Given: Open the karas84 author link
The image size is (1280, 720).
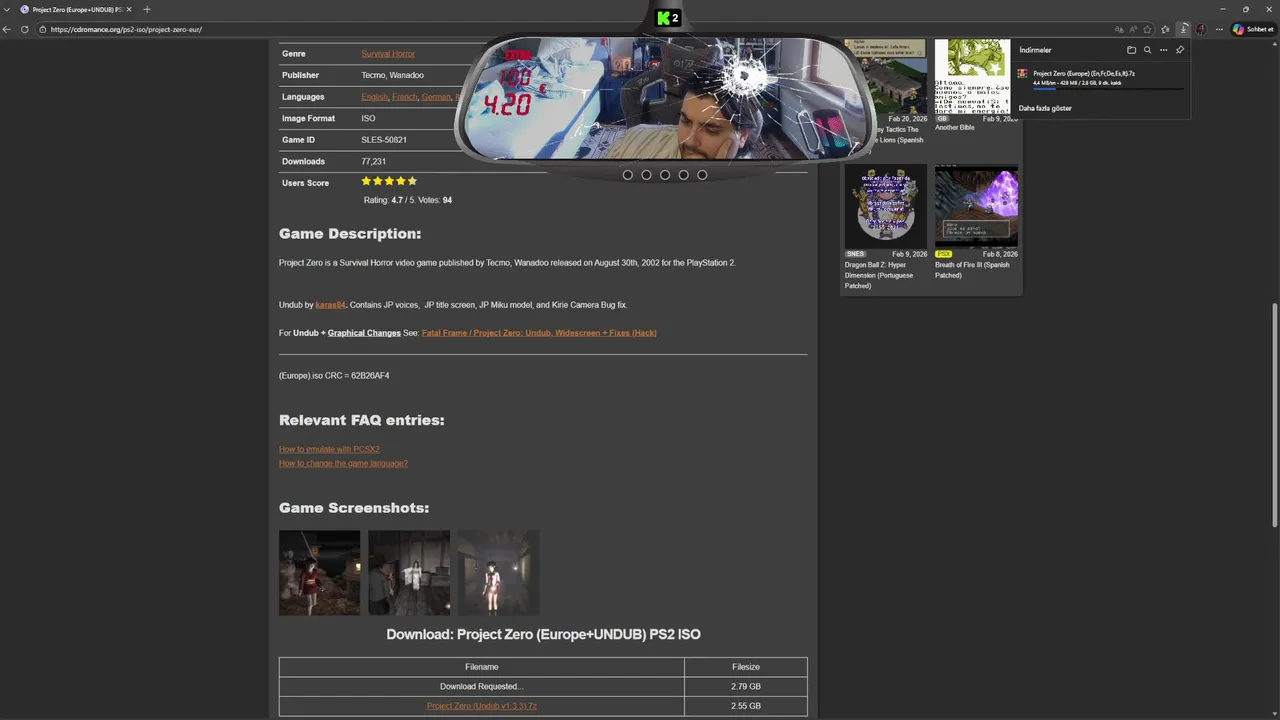Looking at the screenshot, I should point(331,305).
